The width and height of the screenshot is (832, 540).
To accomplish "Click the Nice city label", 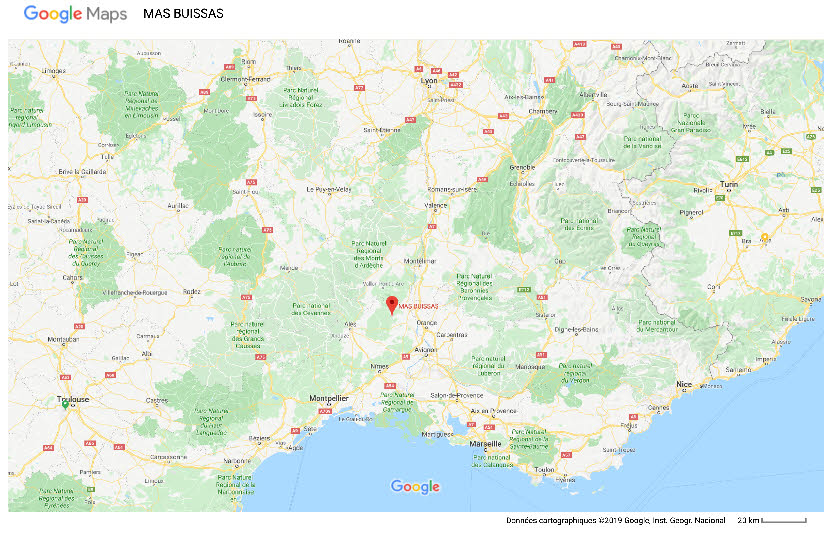I will coord(683,384).
